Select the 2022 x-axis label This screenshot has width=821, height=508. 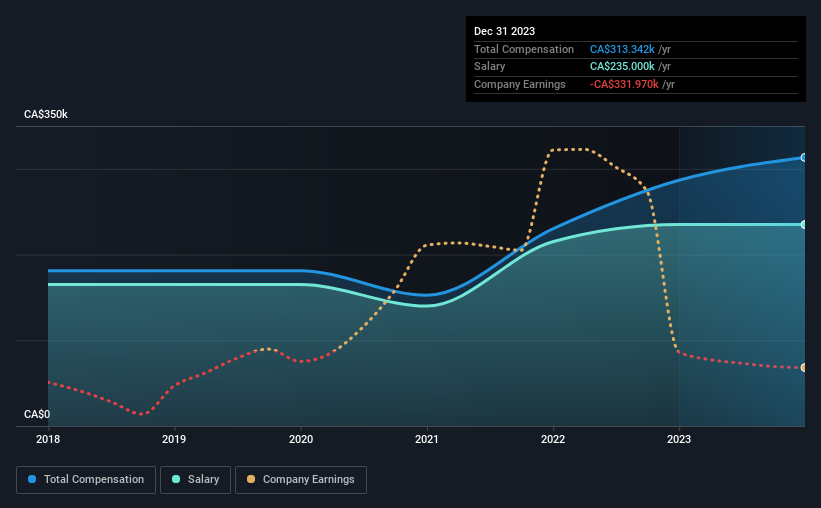coord(553,439)
